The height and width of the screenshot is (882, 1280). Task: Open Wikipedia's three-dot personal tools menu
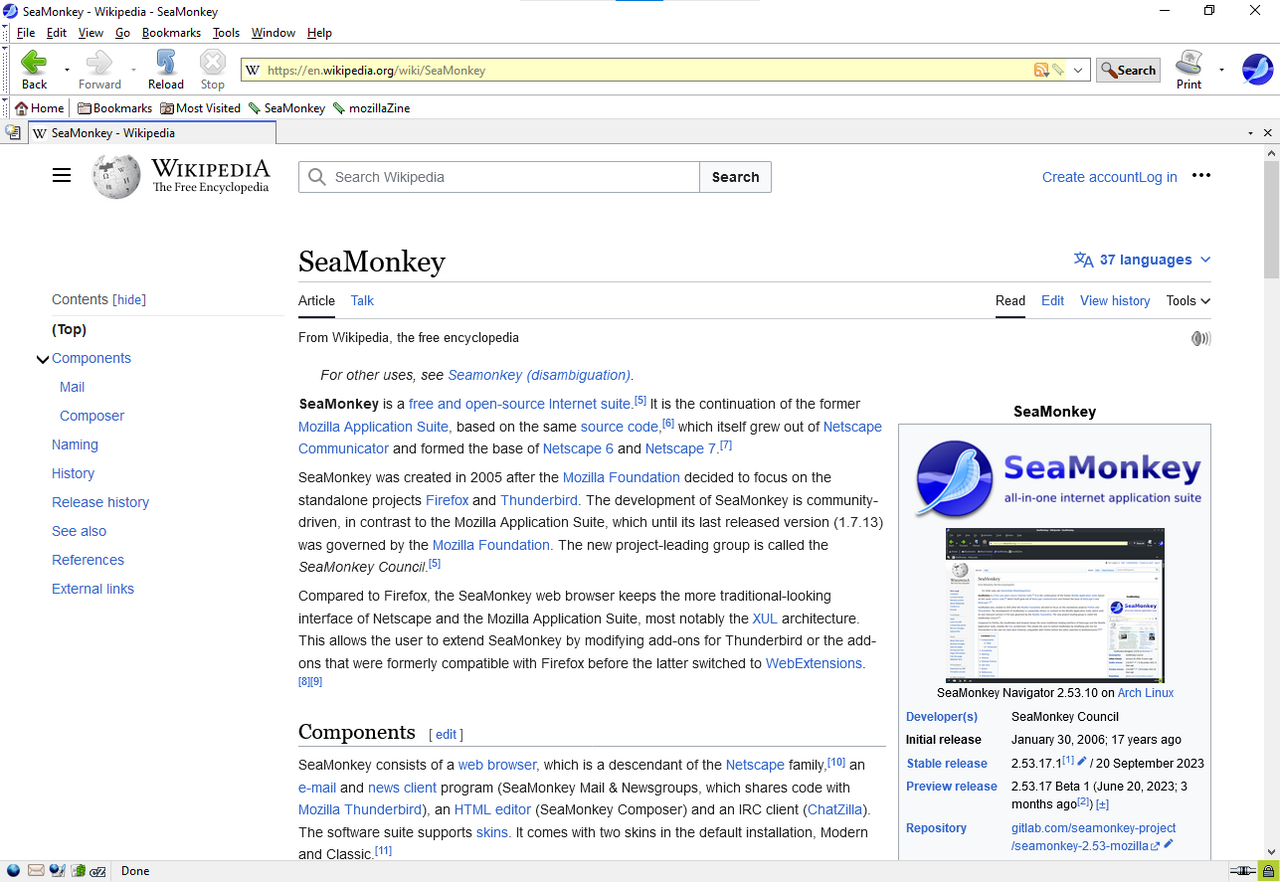(x=1201, y=176)
